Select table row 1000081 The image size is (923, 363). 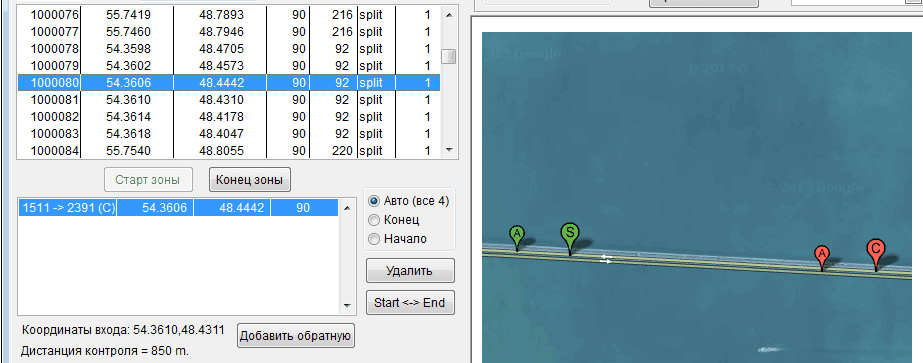click(x=229, y=99)
